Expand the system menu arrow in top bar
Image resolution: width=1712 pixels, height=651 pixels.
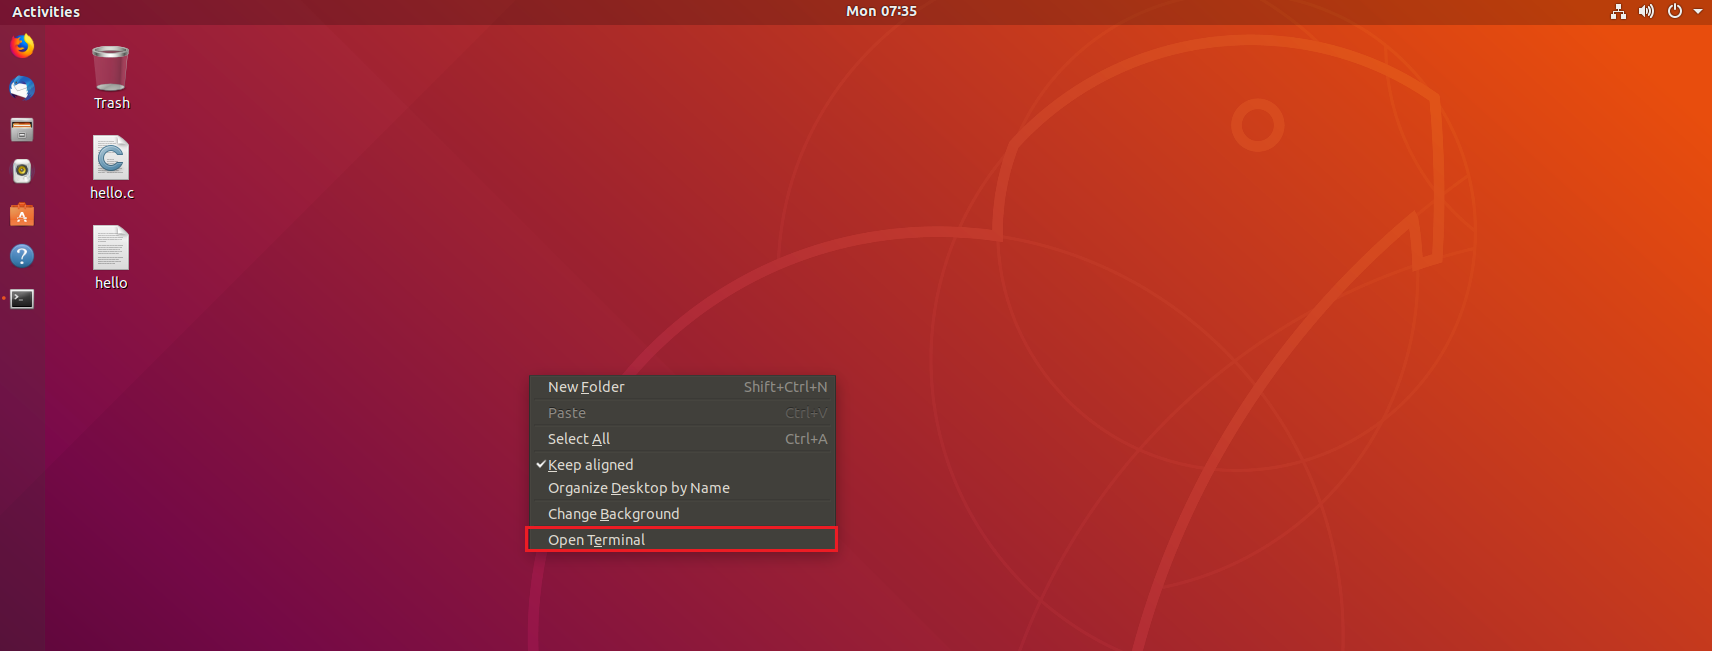click(x=1698, y=12)
